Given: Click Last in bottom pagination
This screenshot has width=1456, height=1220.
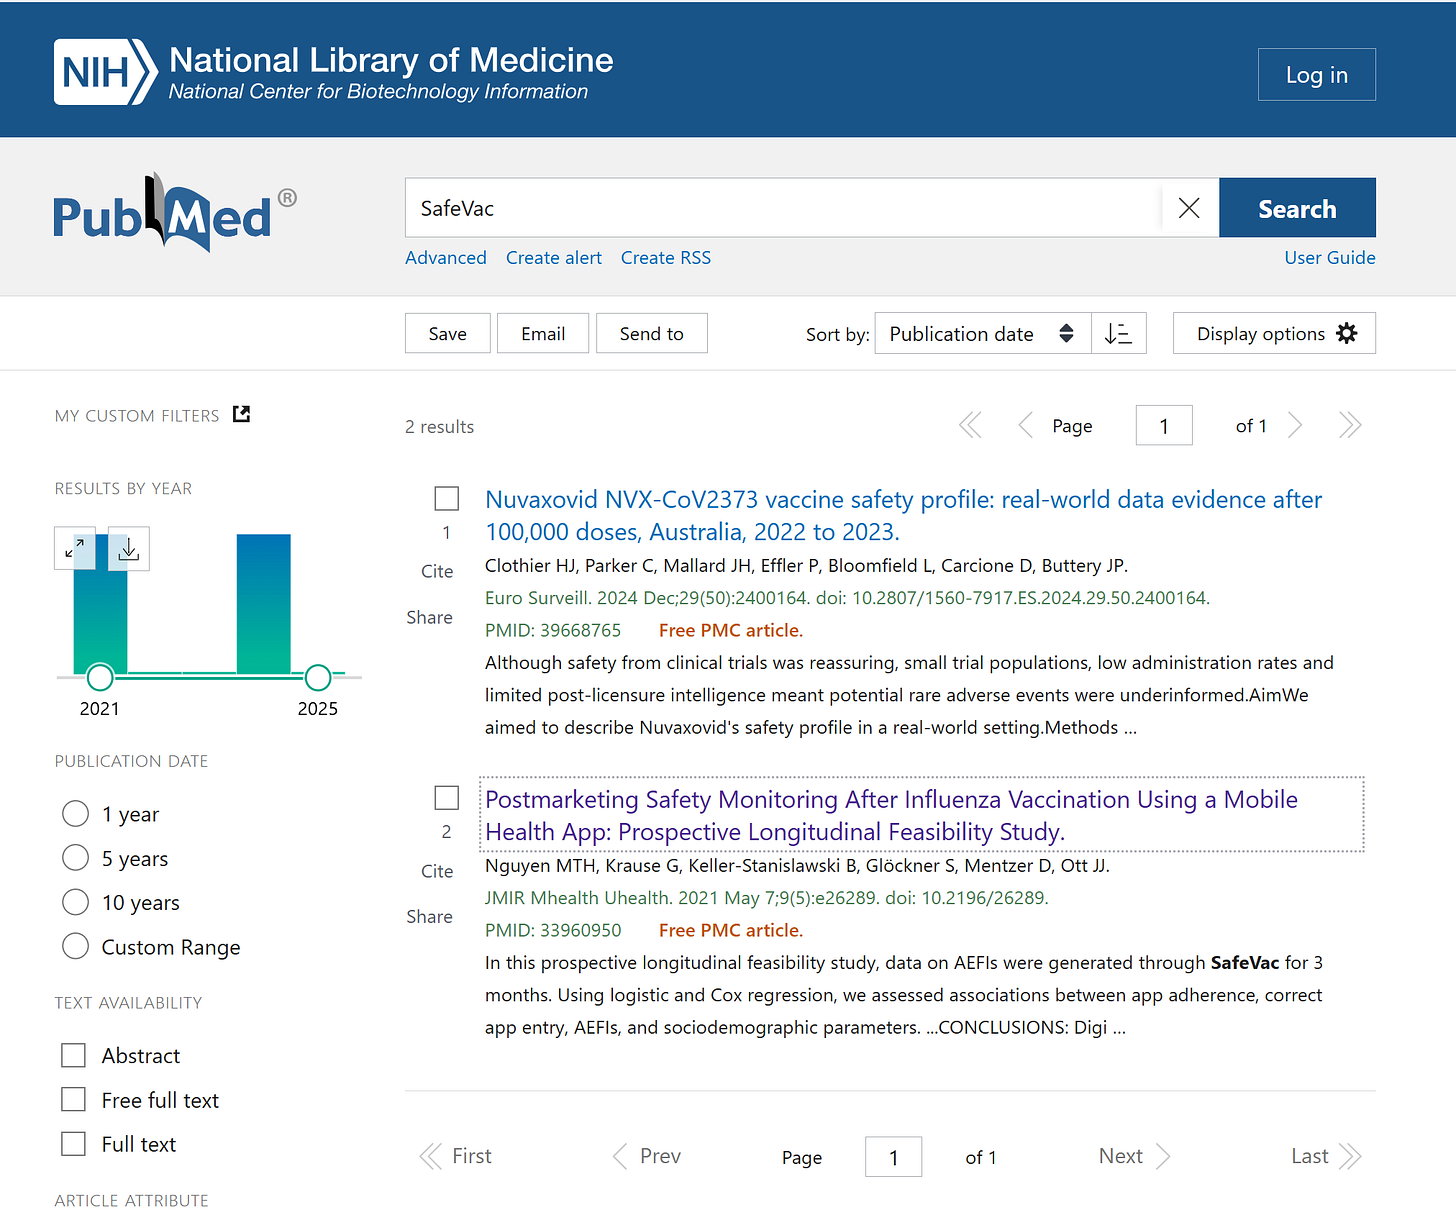Looking at the screenshot, I should pos(1326,1156).
